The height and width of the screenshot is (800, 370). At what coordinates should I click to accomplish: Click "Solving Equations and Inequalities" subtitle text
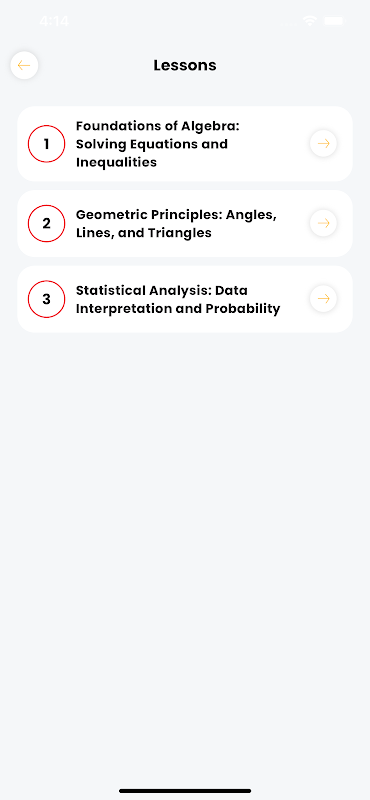click(152, 153)
